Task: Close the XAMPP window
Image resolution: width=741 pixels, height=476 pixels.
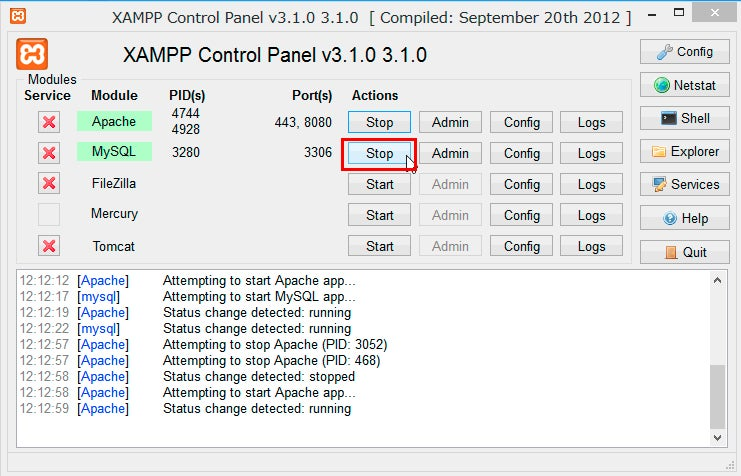Action: 715,13
